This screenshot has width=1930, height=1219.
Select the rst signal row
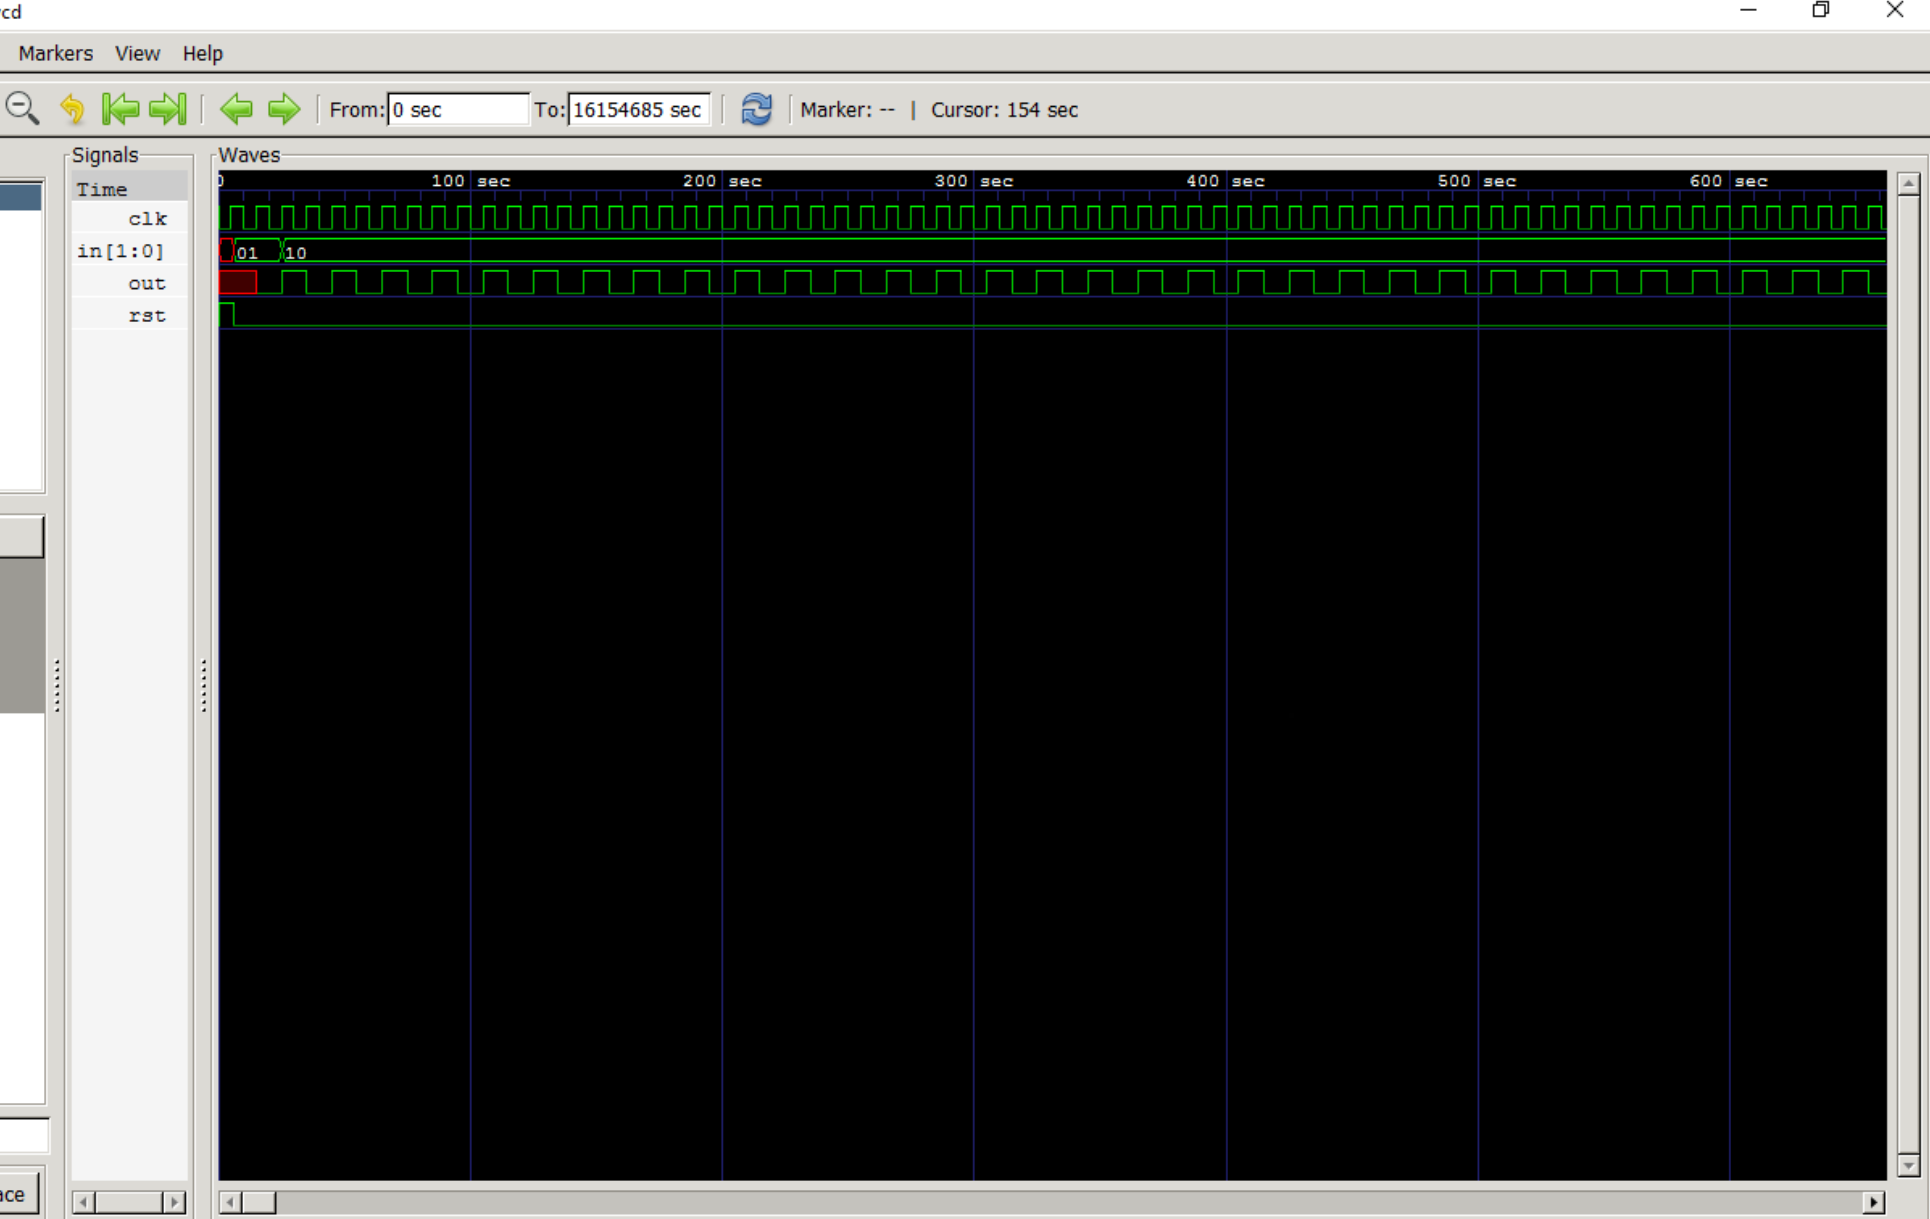pyautogui.click(x=146, y=315)
